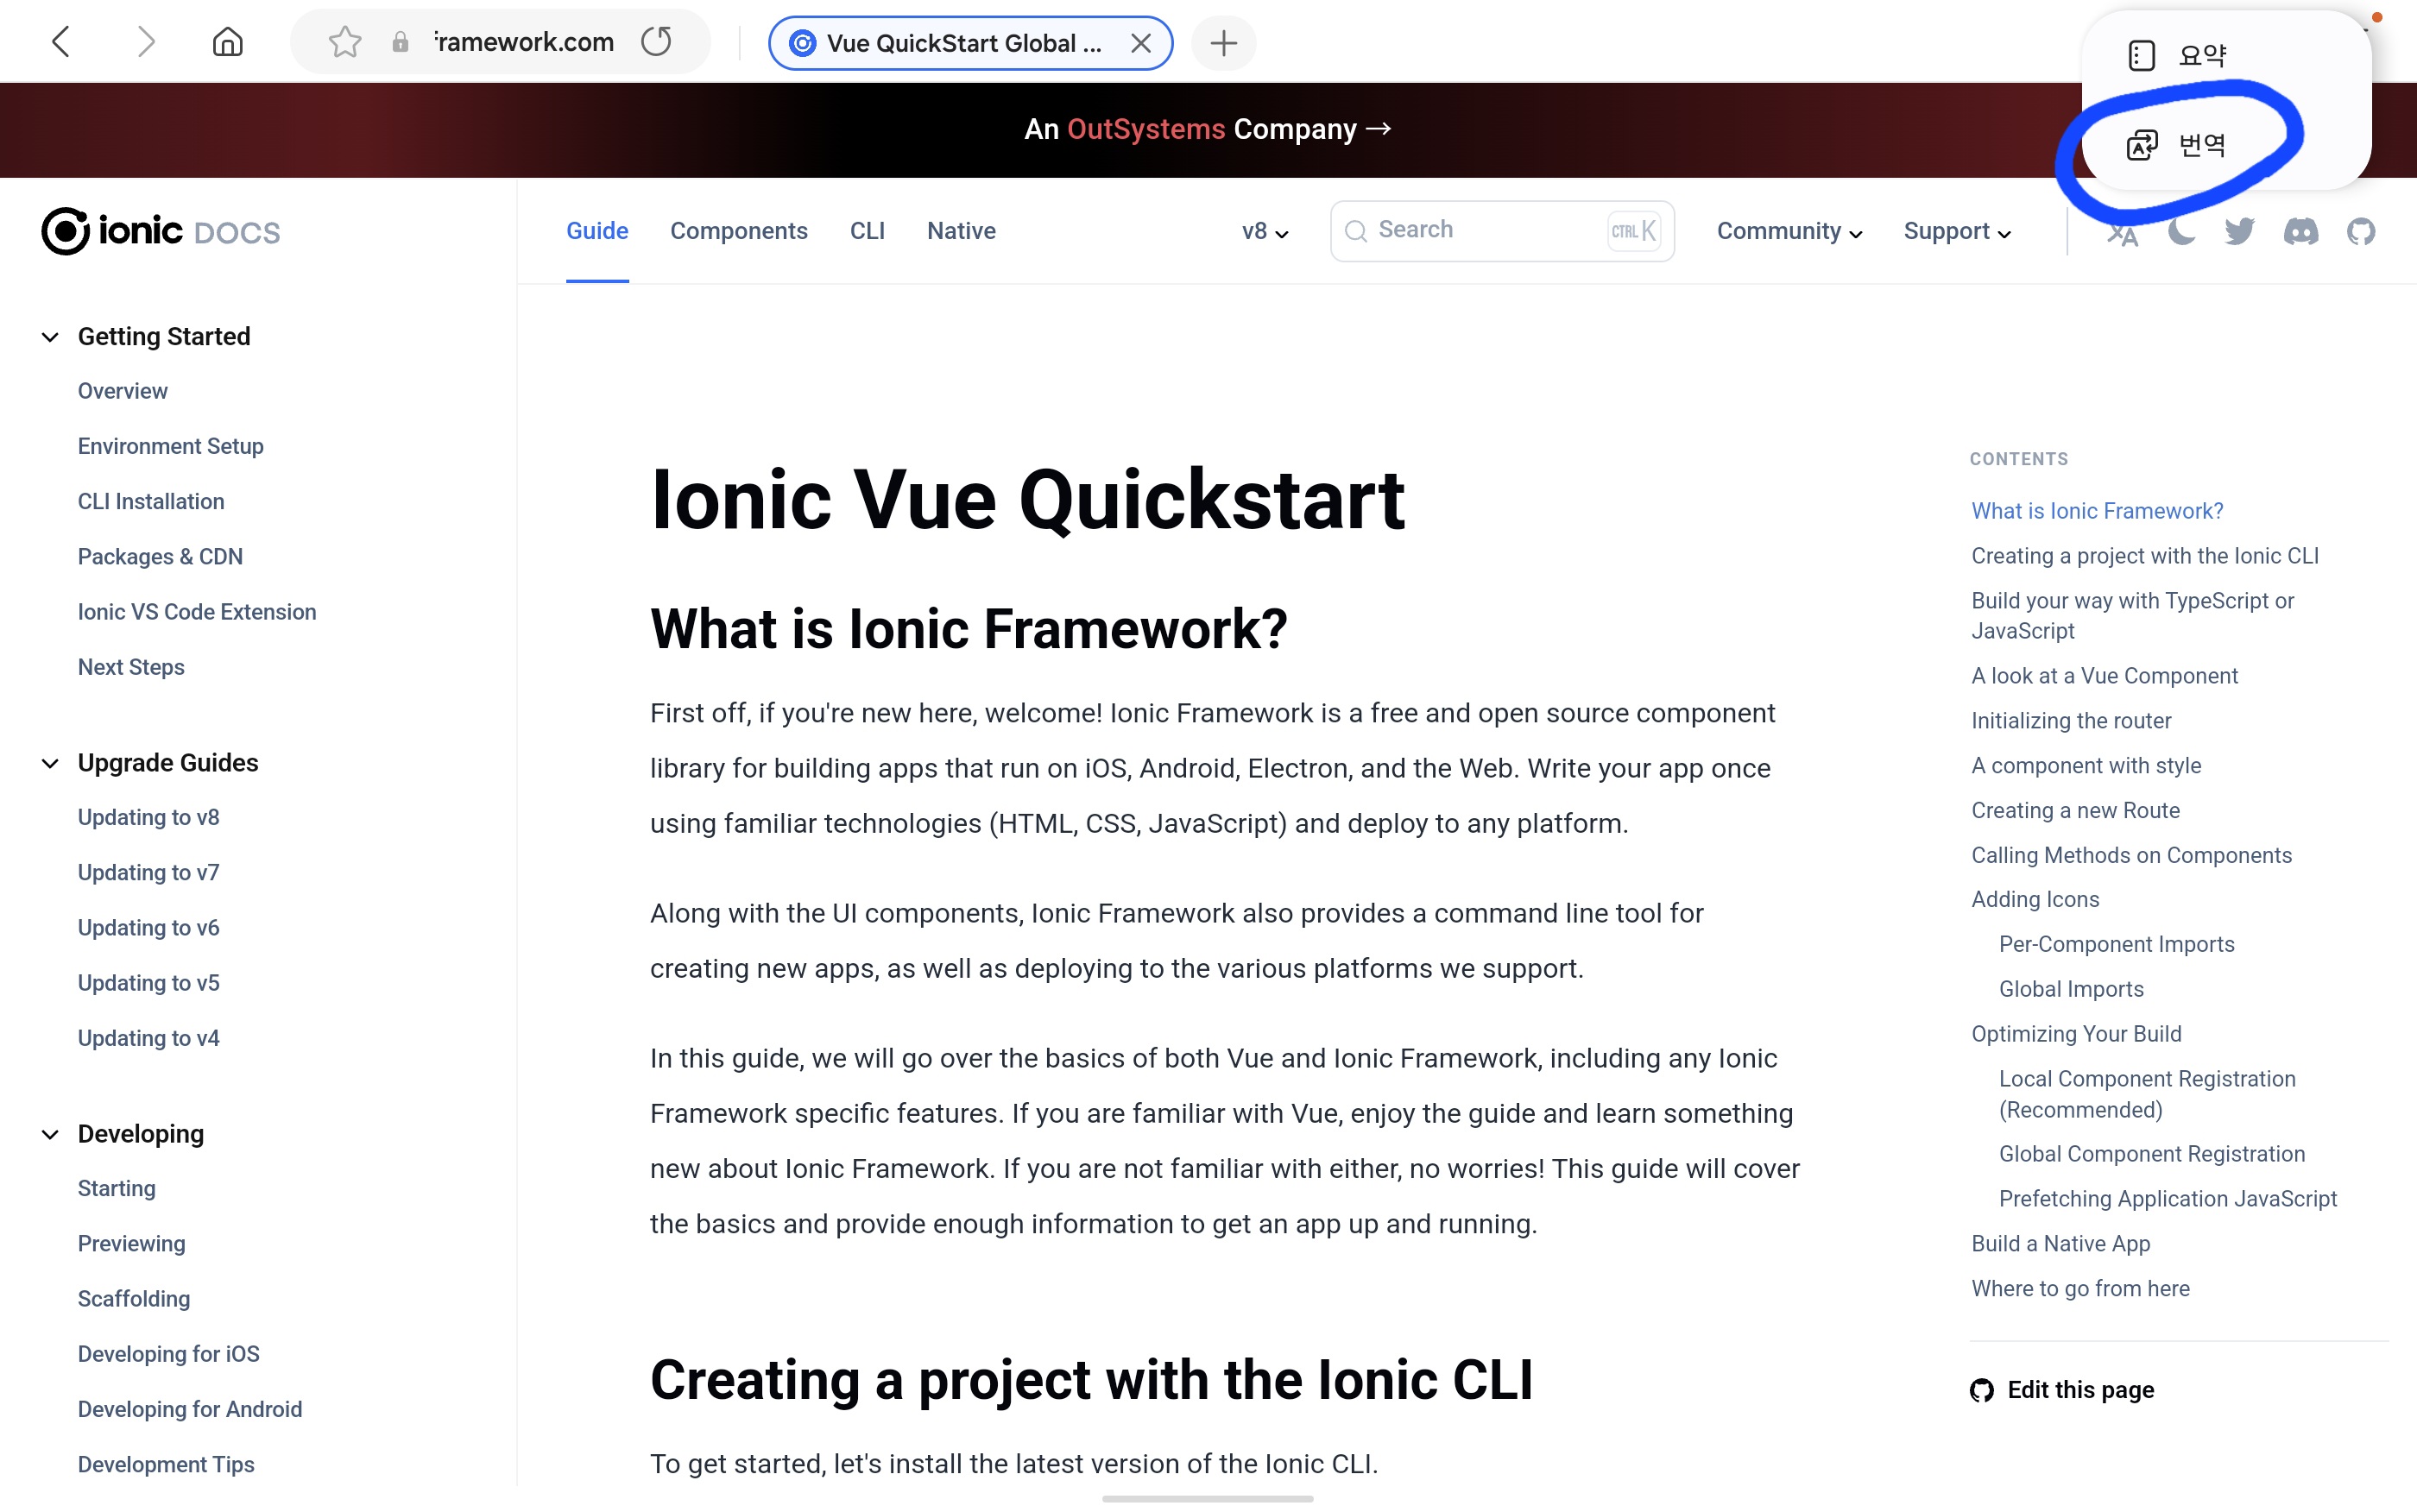Reload the page with refresh icon

point(656,42)
